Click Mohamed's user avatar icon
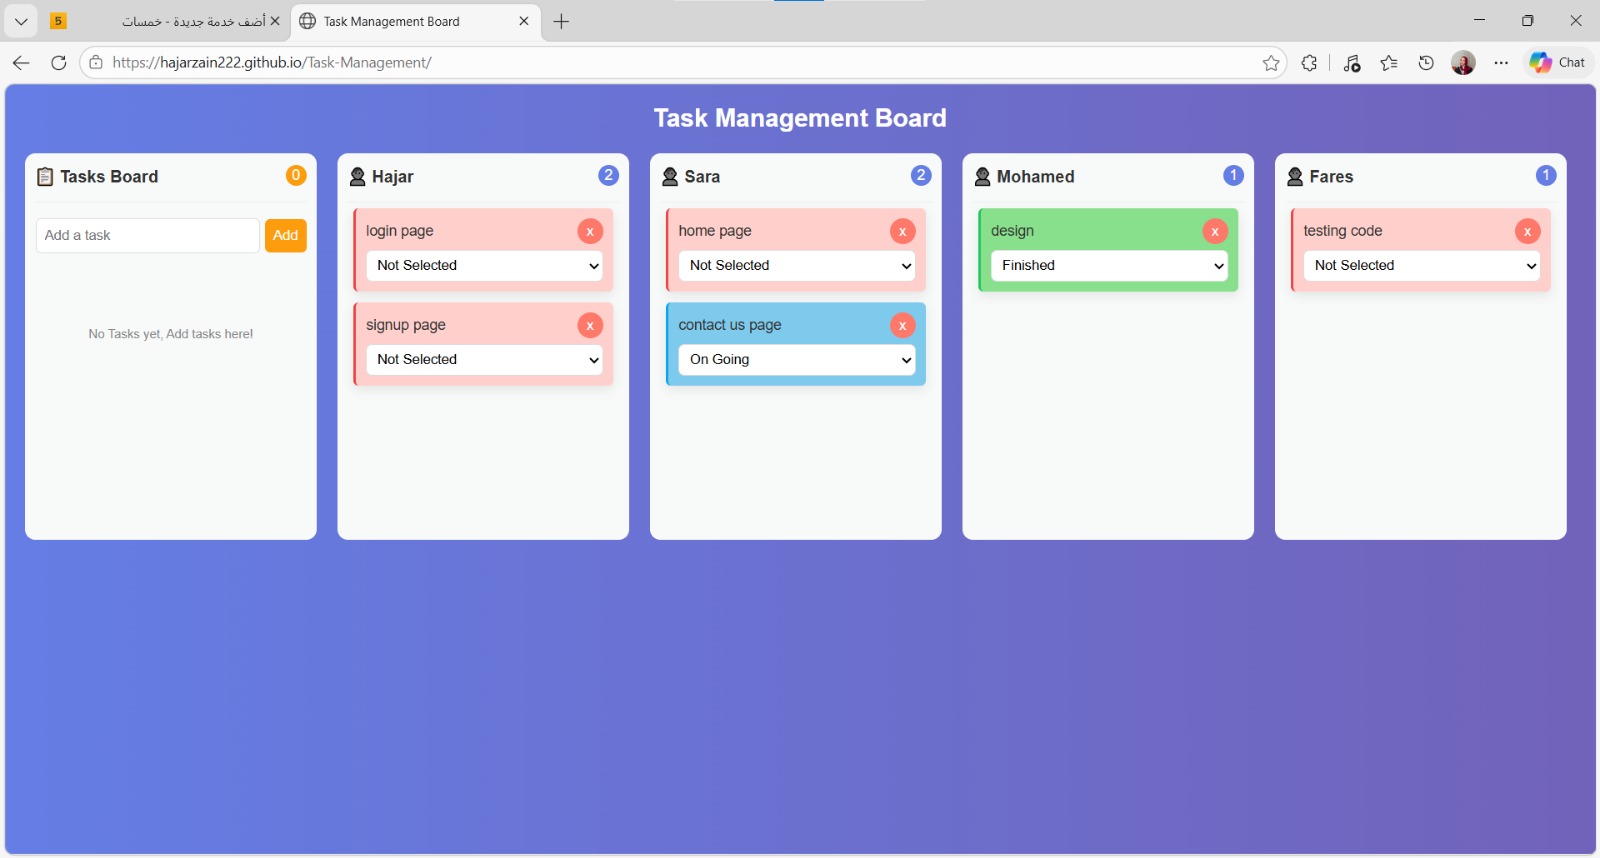The height and width of the screenshot is (858, 1600). click(x=982, y=177)
